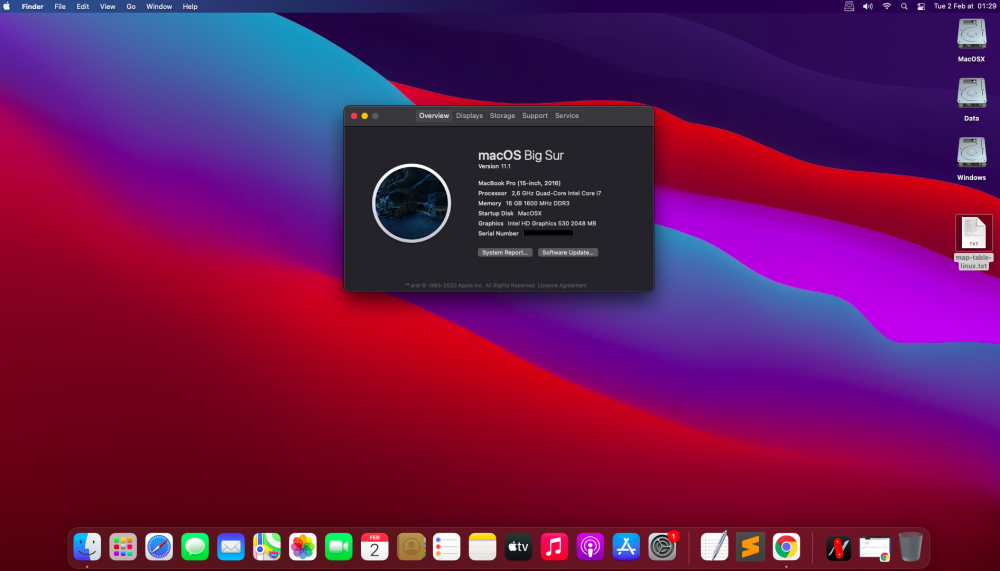Open the Window menu
This screenshot has height=571, width=1000.
(159, 6)
